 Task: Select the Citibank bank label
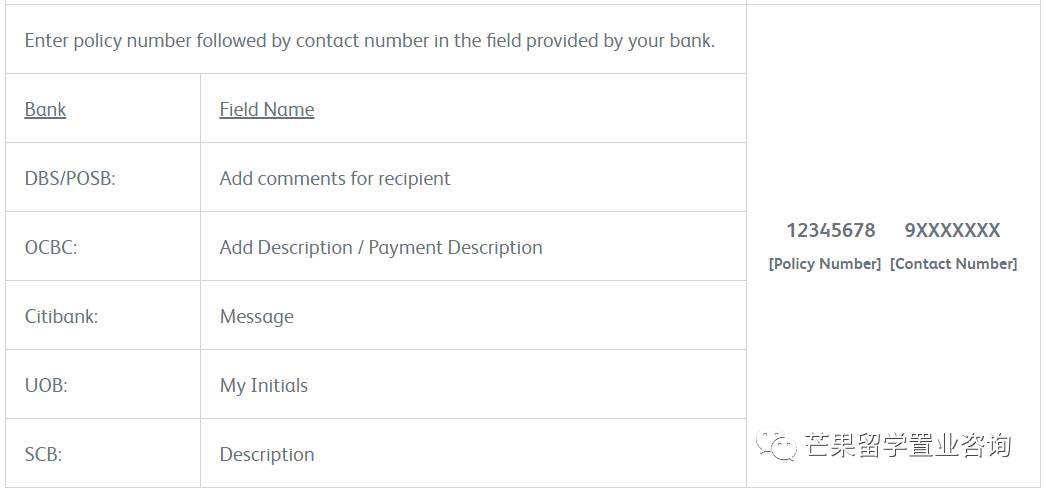click(x=61, y=317)
